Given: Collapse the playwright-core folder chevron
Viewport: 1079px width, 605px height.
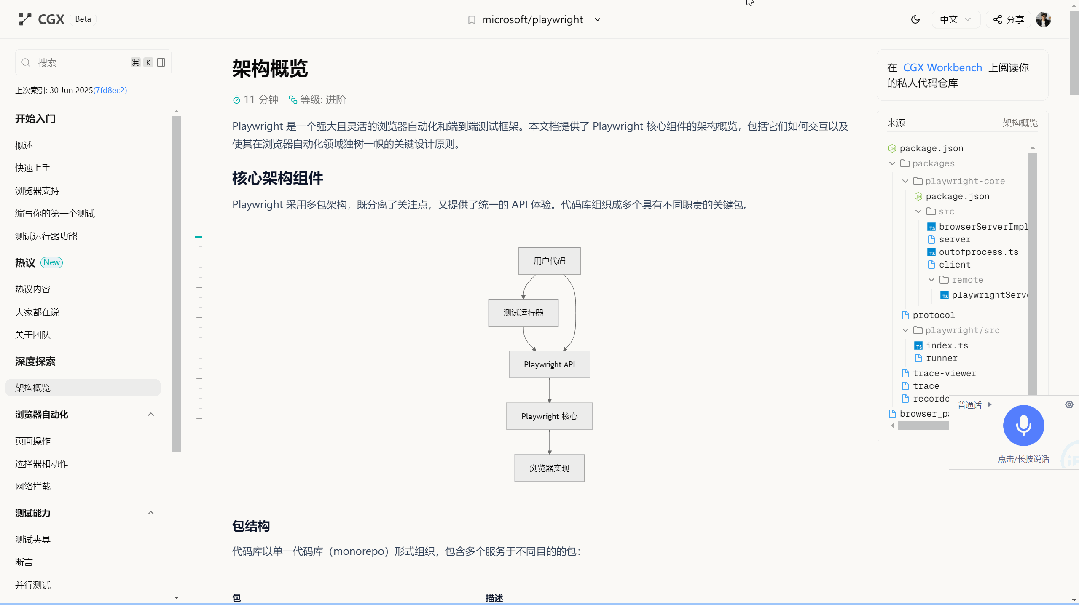Looking at the screenshot, I should [x=906, y=181].
